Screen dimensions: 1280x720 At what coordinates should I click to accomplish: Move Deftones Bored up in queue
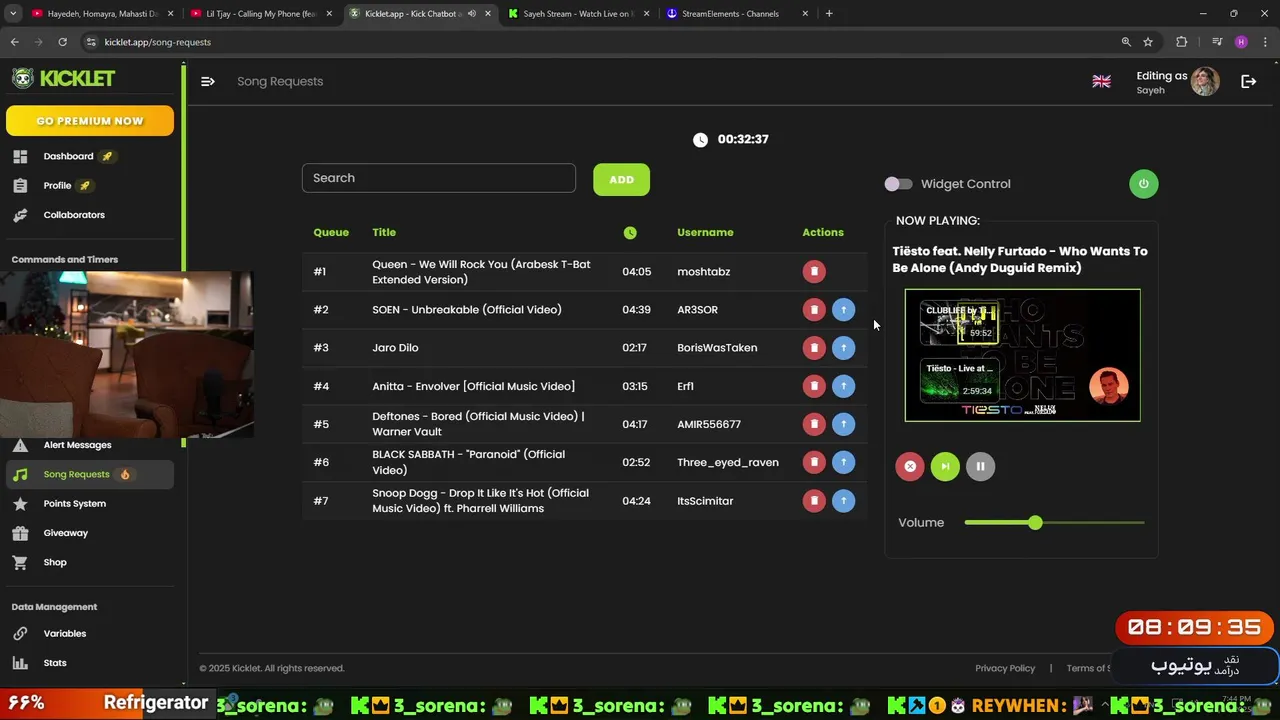[843, 424]
